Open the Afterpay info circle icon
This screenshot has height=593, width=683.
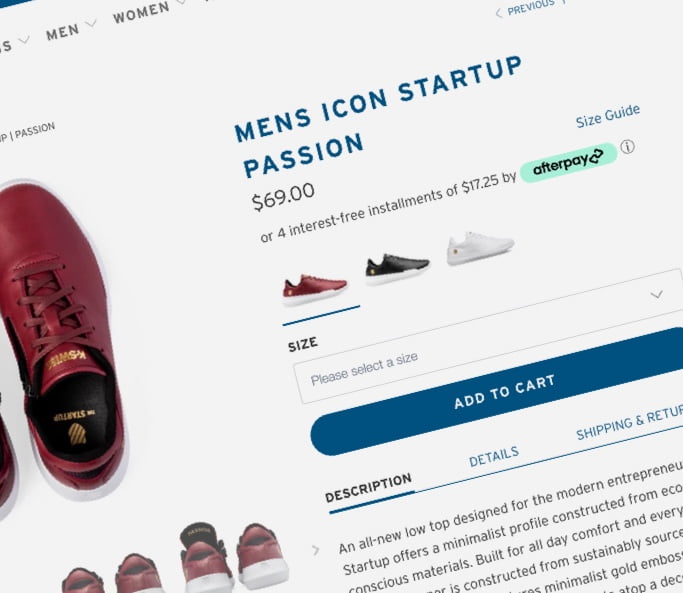pos(628,147)
